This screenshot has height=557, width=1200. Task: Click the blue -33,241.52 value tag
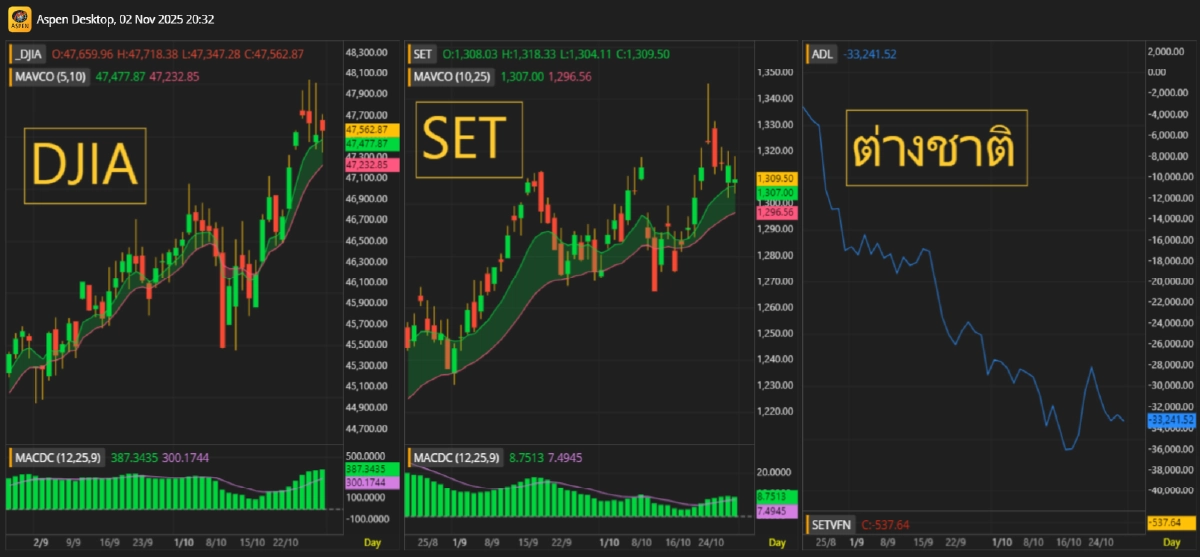click(x=1171, y=419)
